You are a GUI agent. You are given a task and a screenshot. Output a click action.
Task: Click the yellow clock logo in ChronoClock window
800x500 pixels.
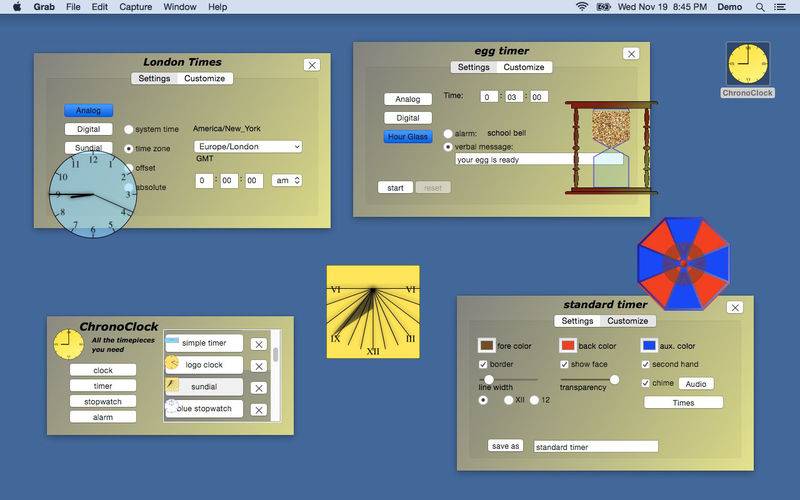coord(68,344)
